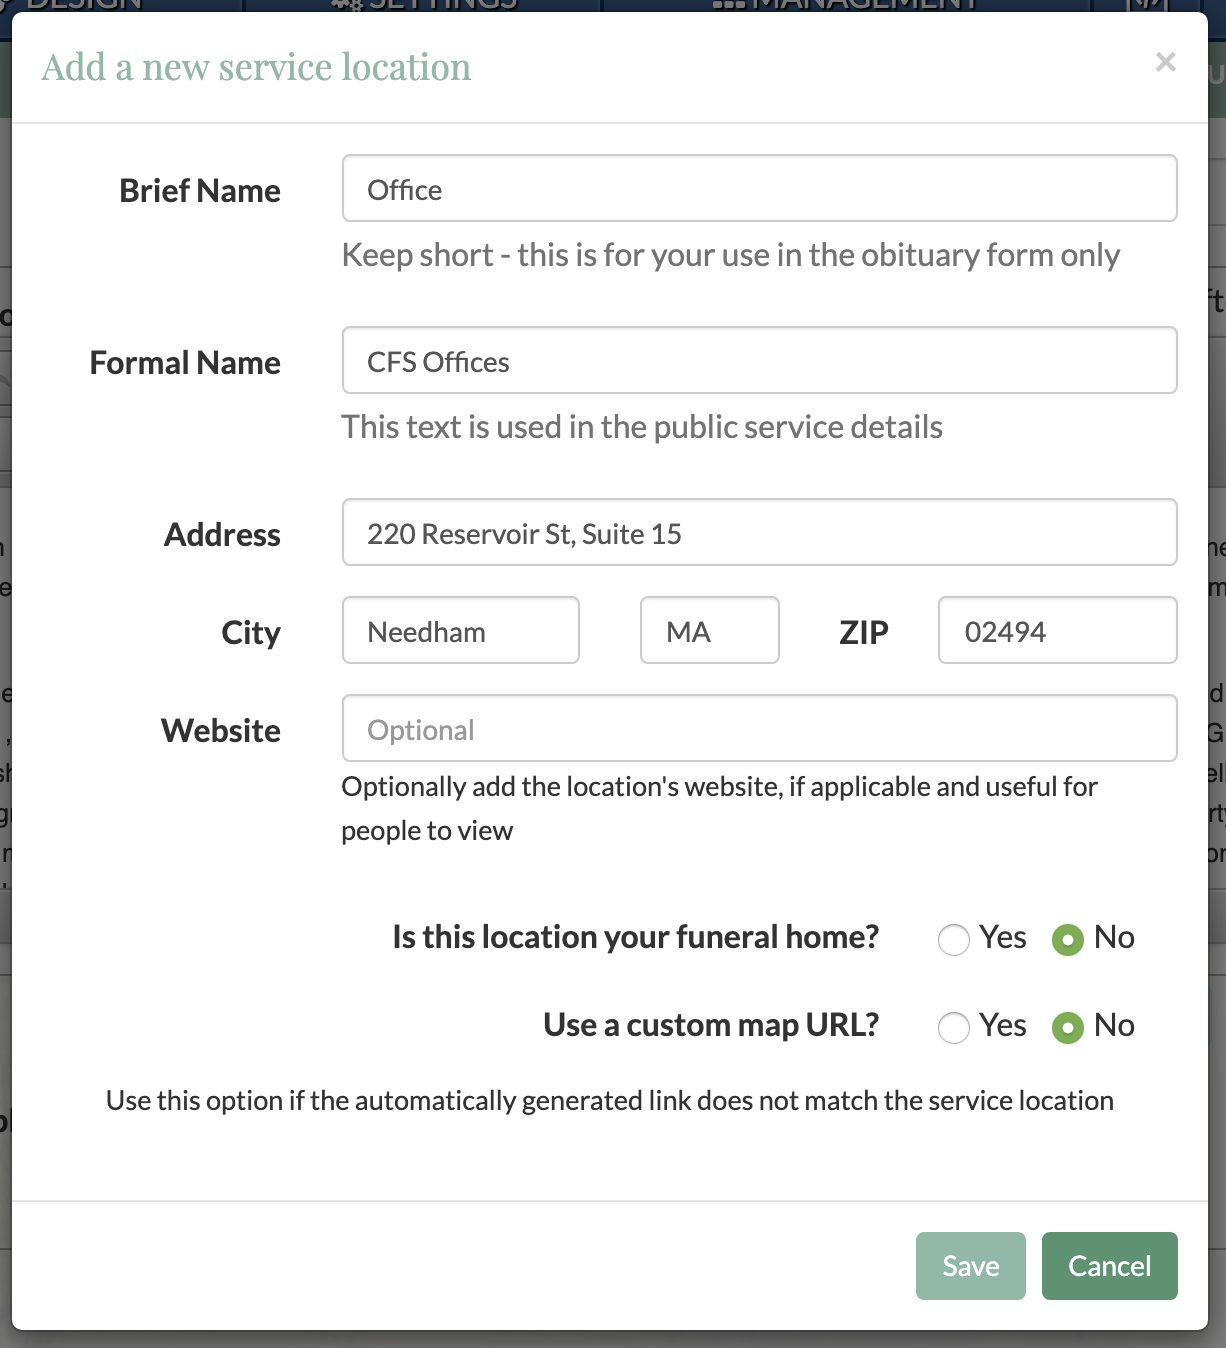Click the ZIP label text

click(x=863, y=633)
